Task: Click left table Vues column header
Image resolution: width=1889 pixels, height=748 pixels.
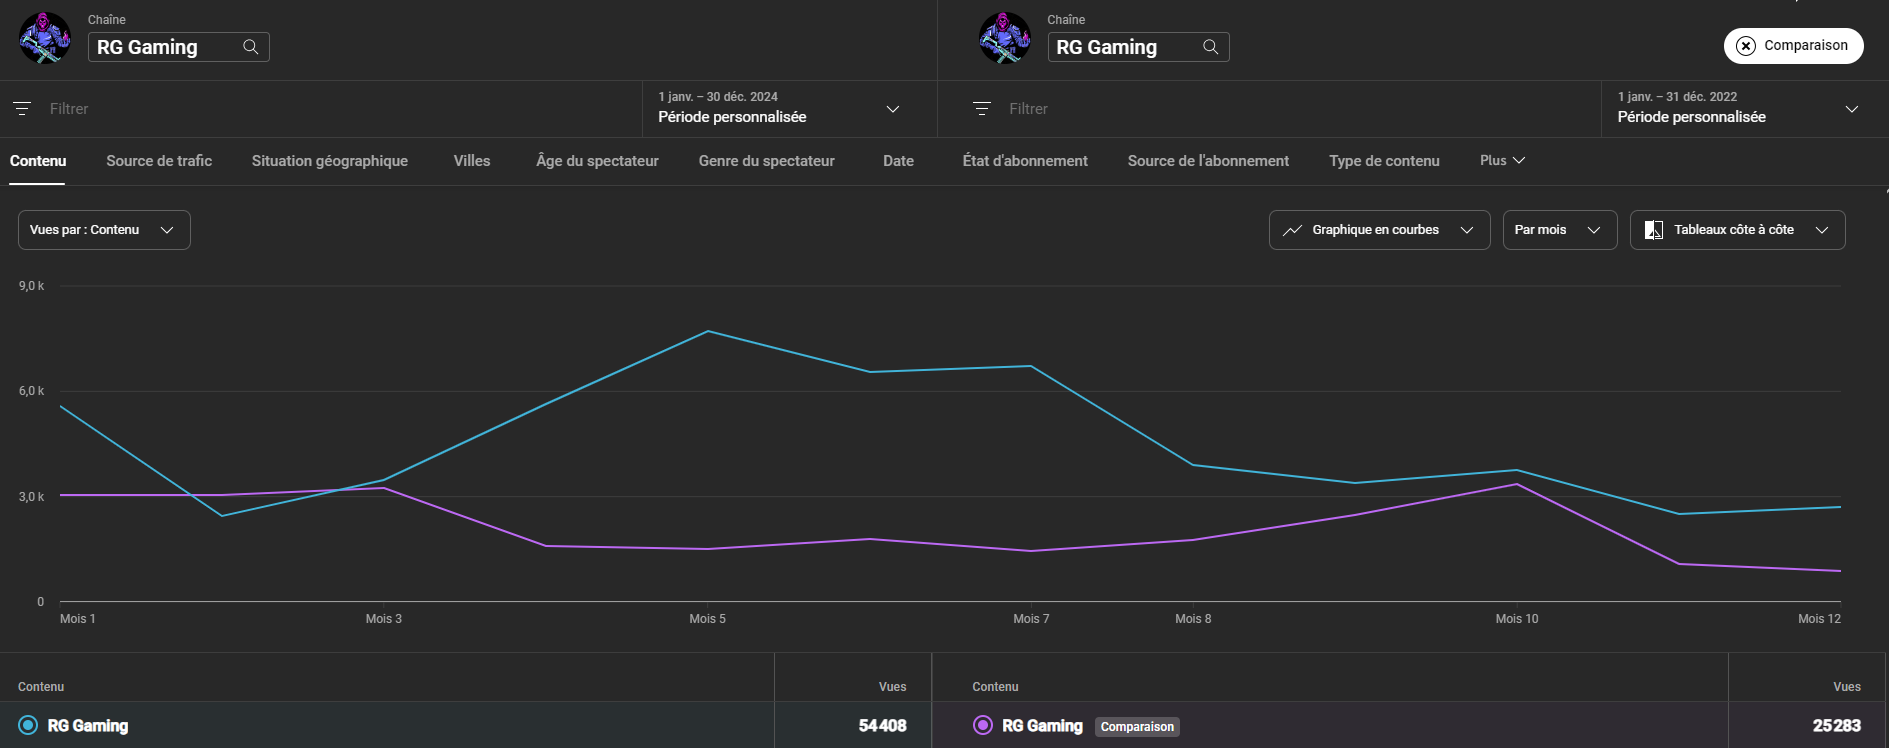Action: tap(892, 687)
